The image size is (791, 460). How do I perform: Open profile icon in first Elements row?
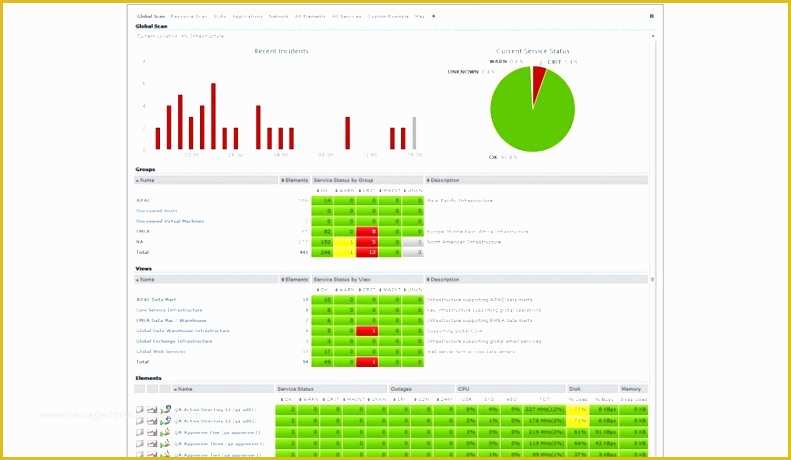140,410
